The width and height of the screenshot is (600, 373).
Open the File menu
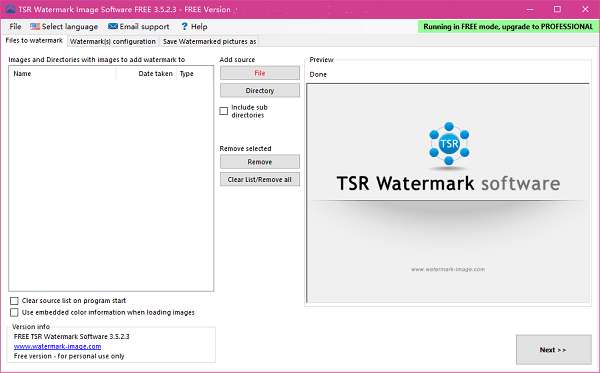[15, 26]
